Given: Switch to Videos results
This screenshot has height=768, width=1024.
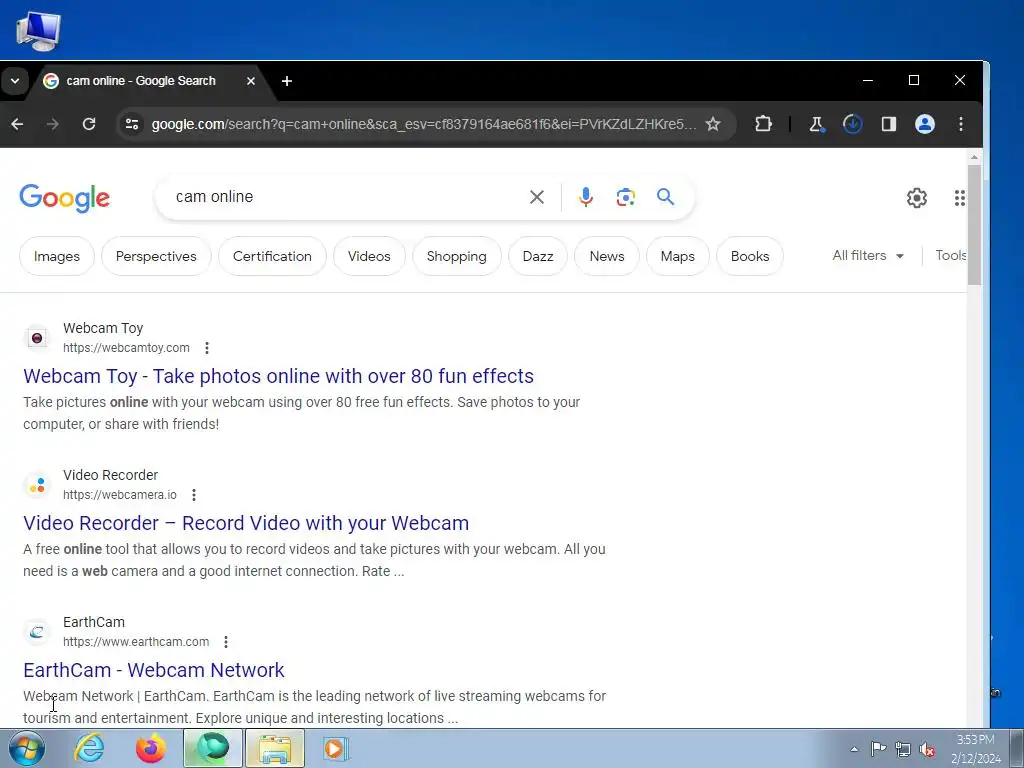Looking at the screenshot, I should [x=369, y=256].
